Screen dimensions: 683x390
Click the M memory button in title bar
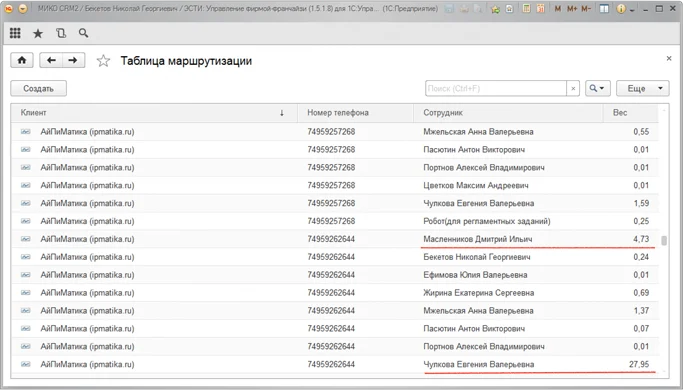click(558, 9)
